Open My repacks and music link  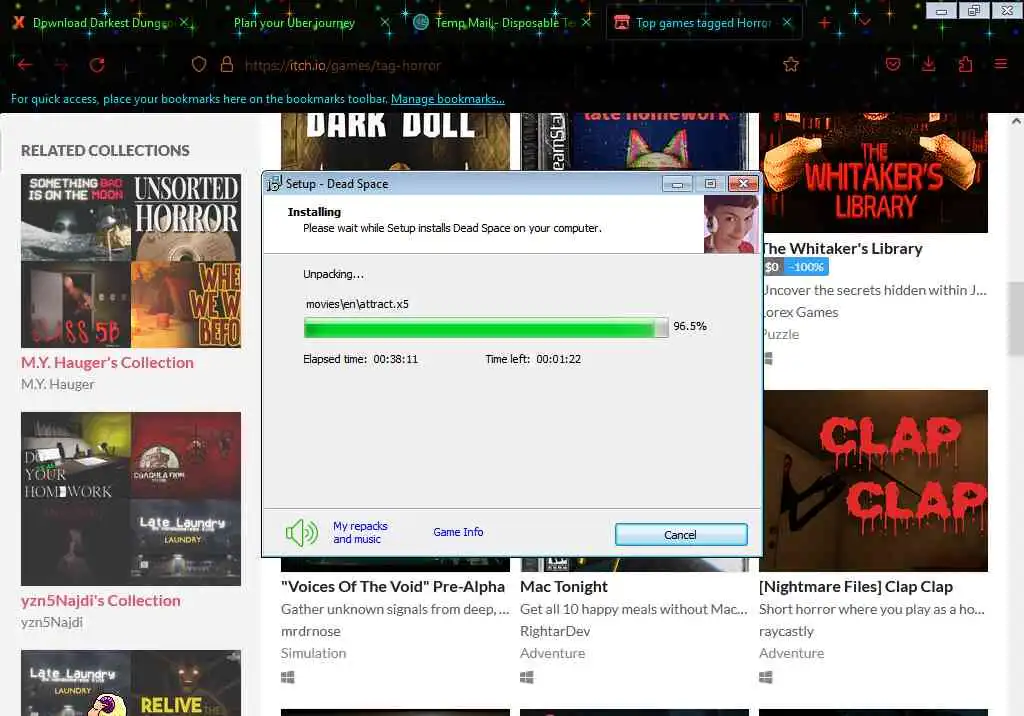(x=360, y=532)
